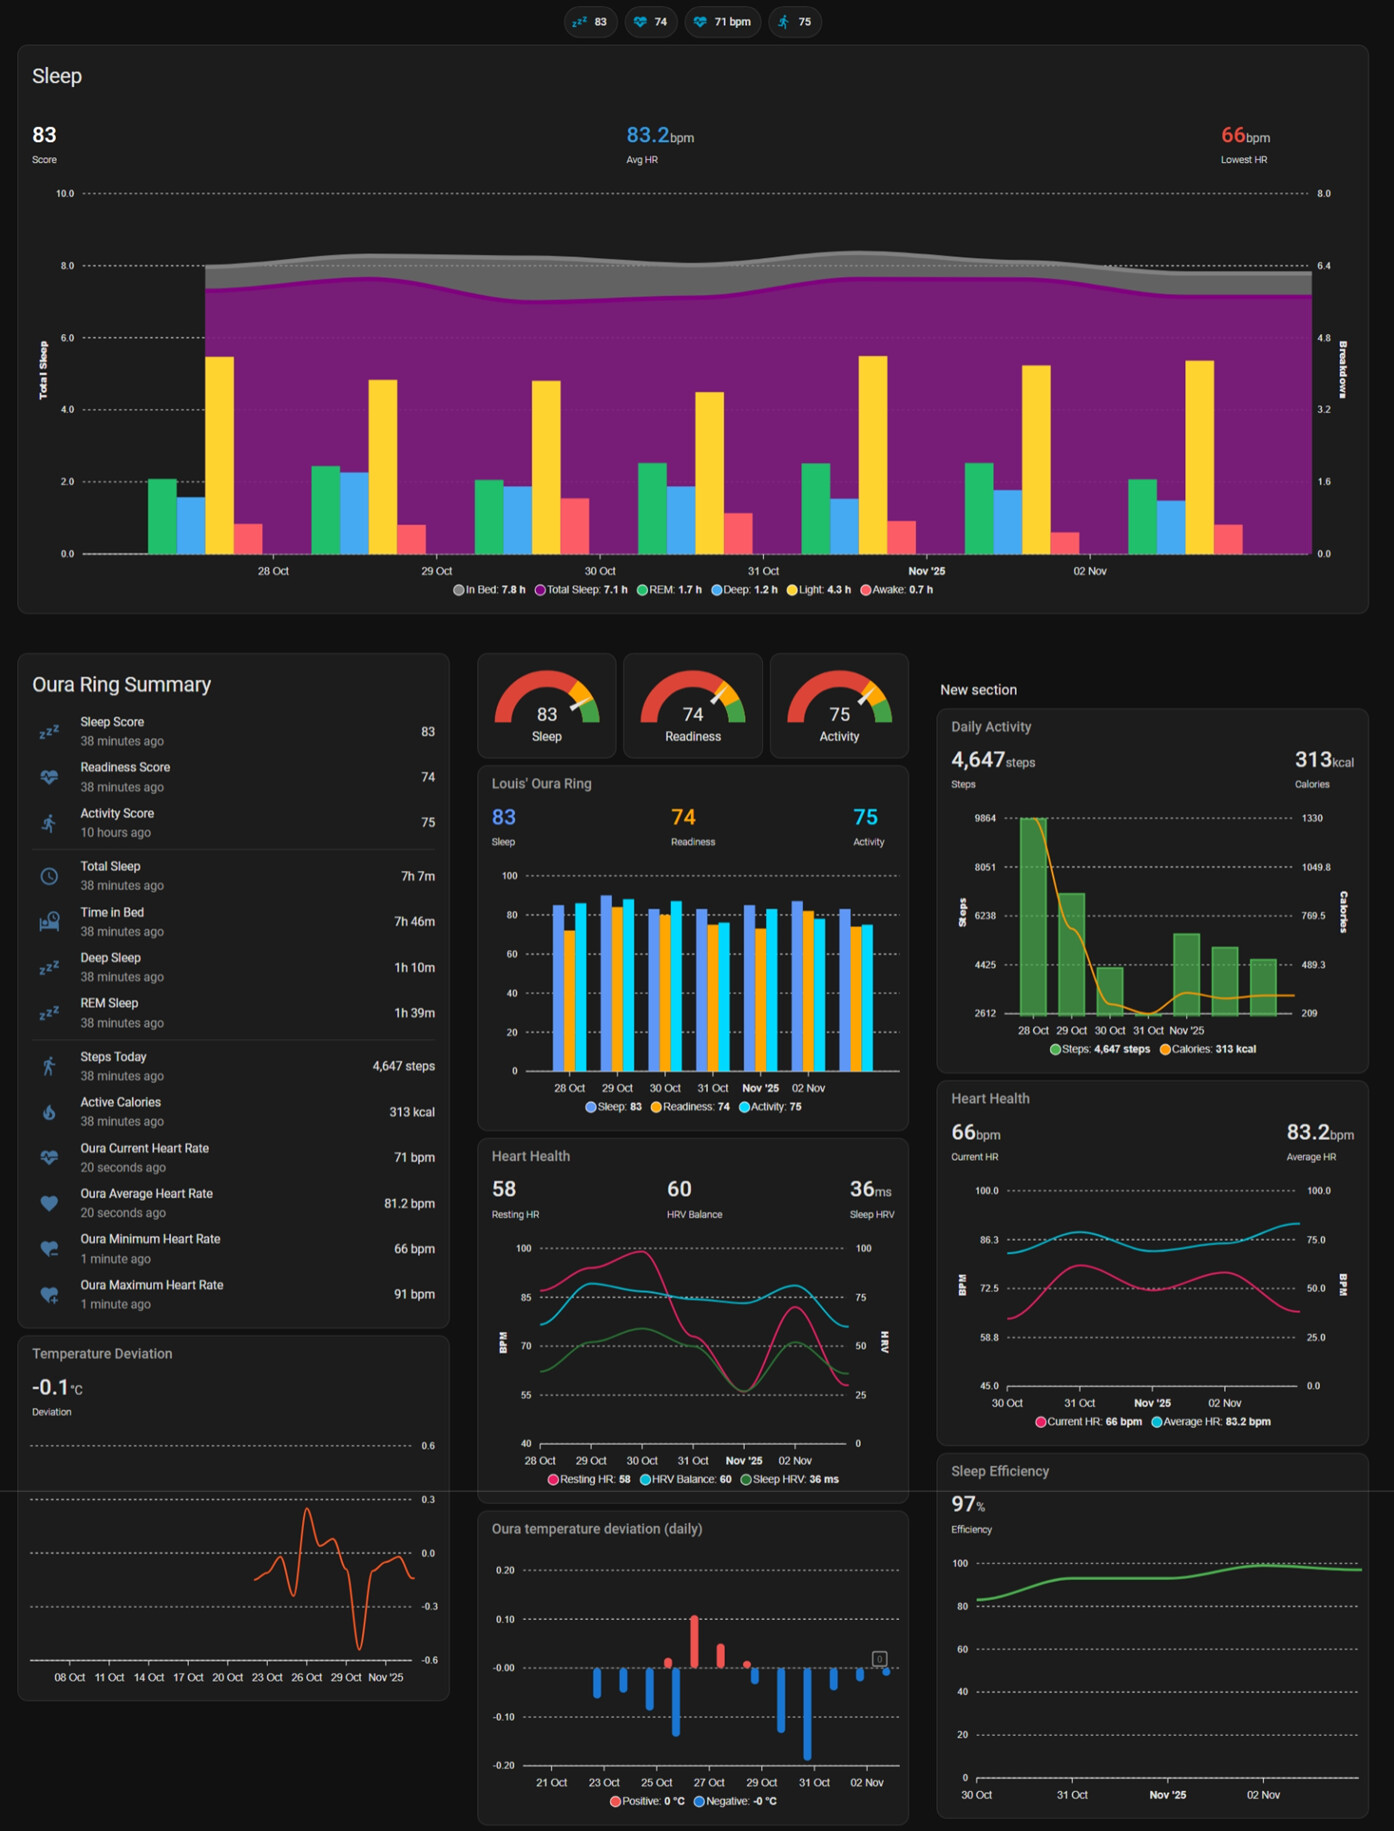Screen dimensions: 1394x1831
Task: Click the heart icon in the top 74 chip
Action: coord(640,22)
